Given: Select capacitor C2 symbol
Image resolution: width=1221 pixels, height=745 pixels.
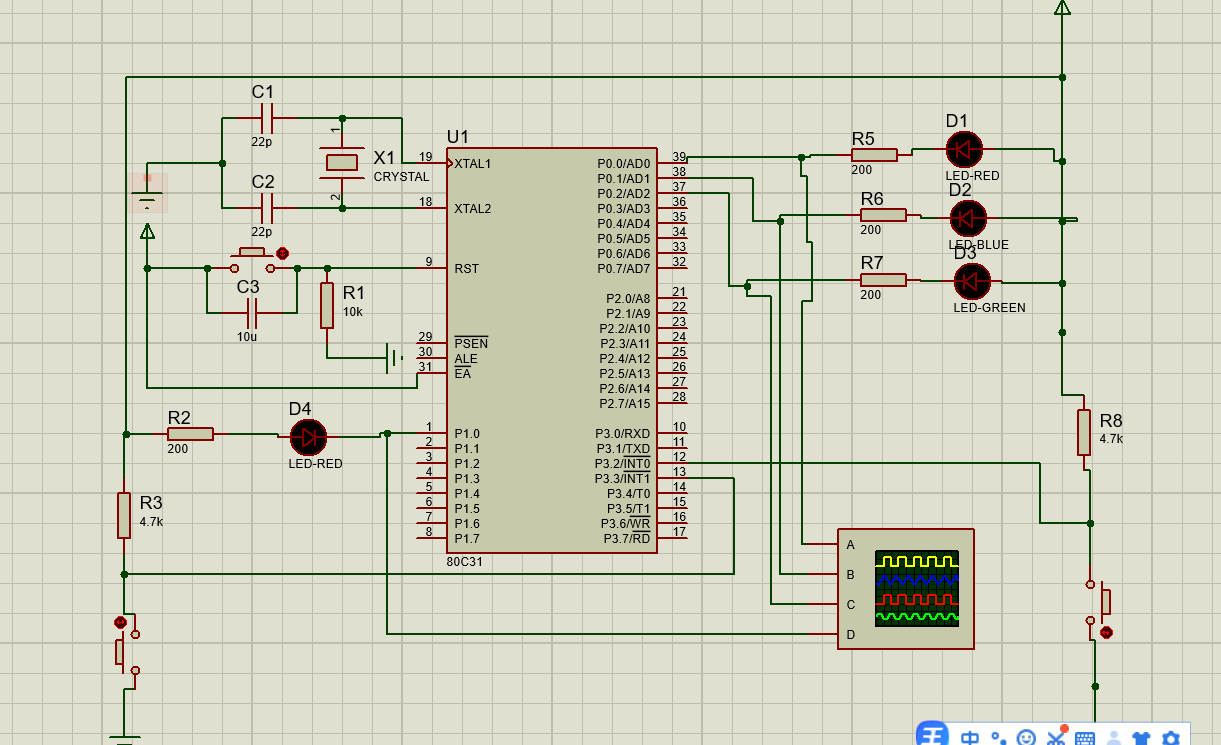Looking at the screenshot, I should pyautogui.click(x=266, y=208).
